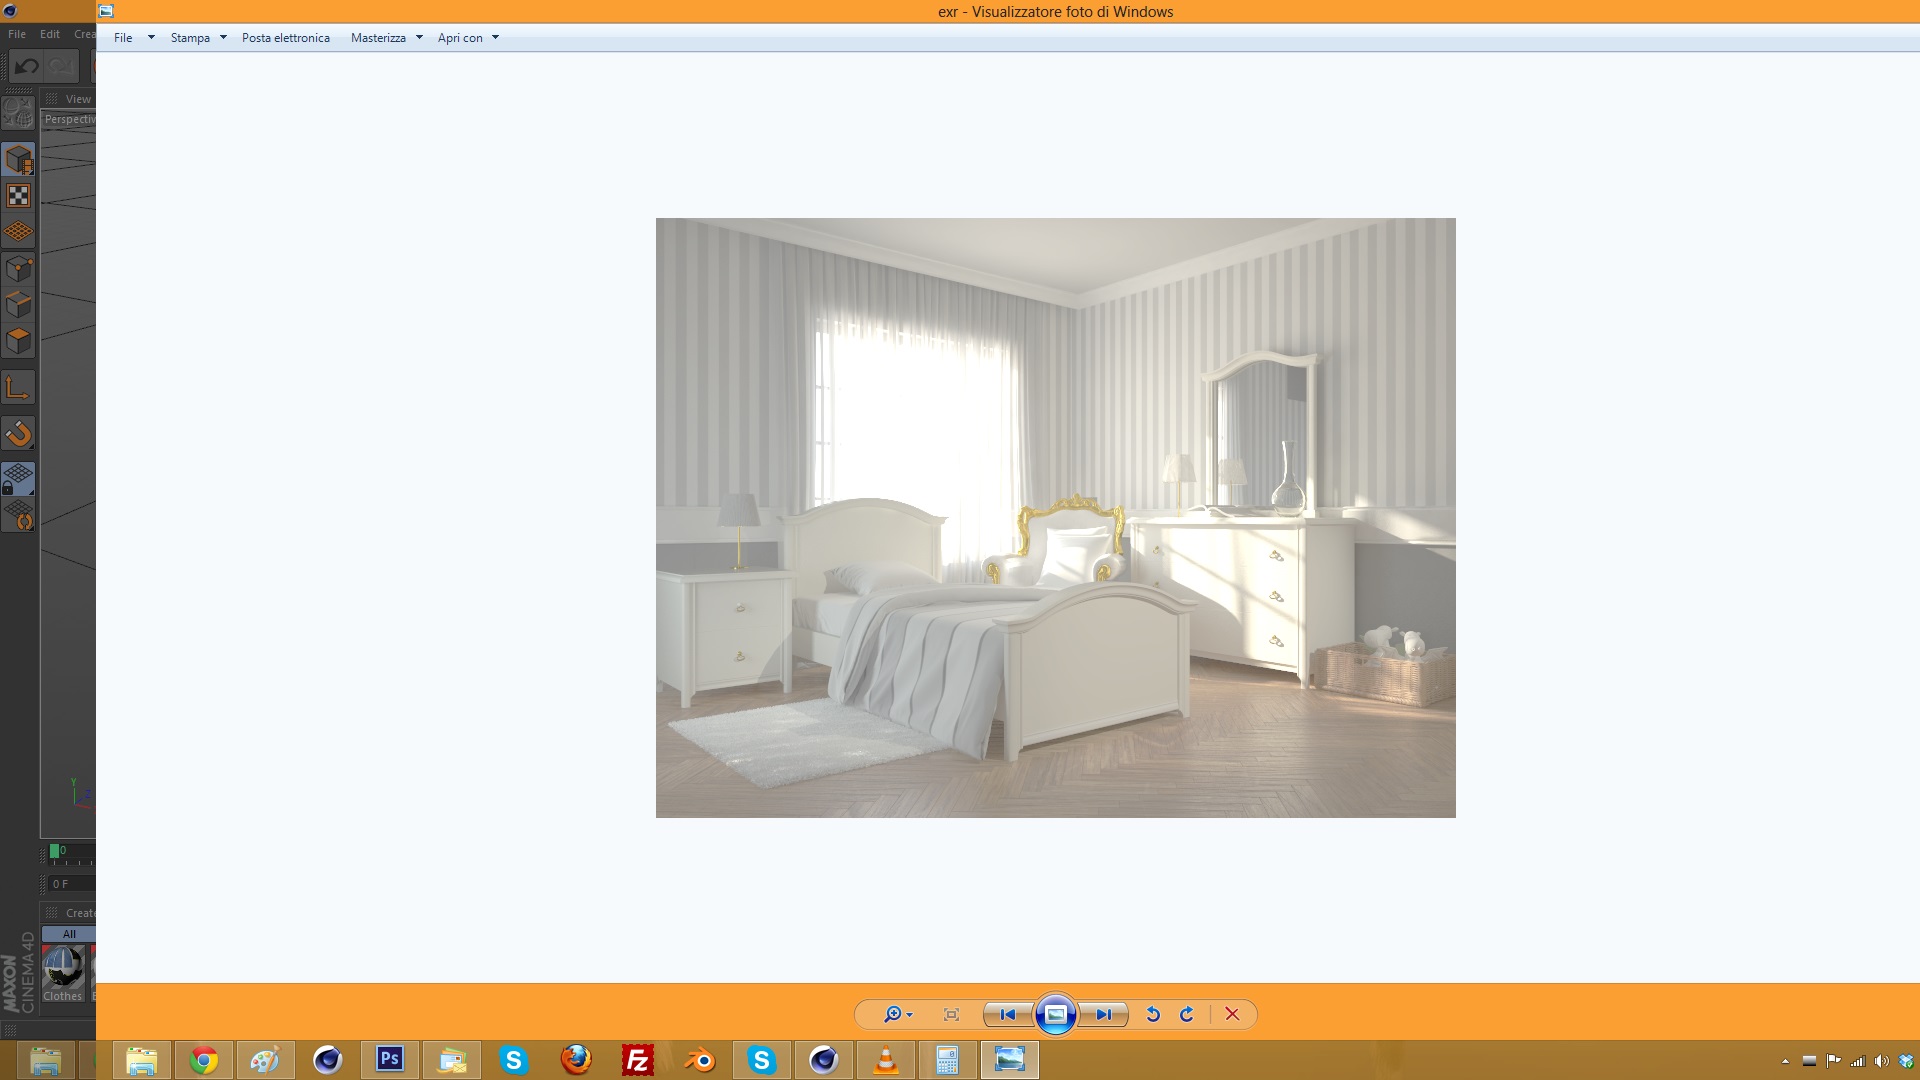Go to the previous image
Image resolution: width=1920 pixels, height=1080 pixels.
(1008, 1014)
